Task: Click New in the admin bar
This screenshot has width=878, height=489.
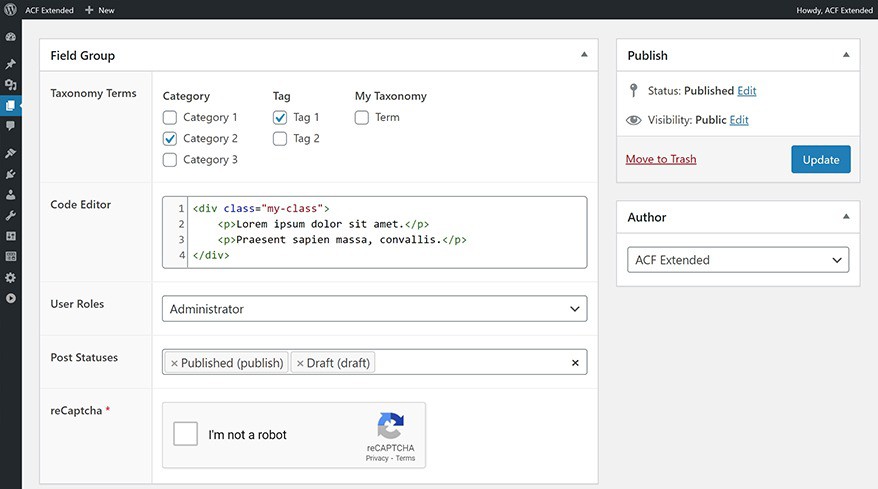Action: pyautogui.click(x=99, y=10)
